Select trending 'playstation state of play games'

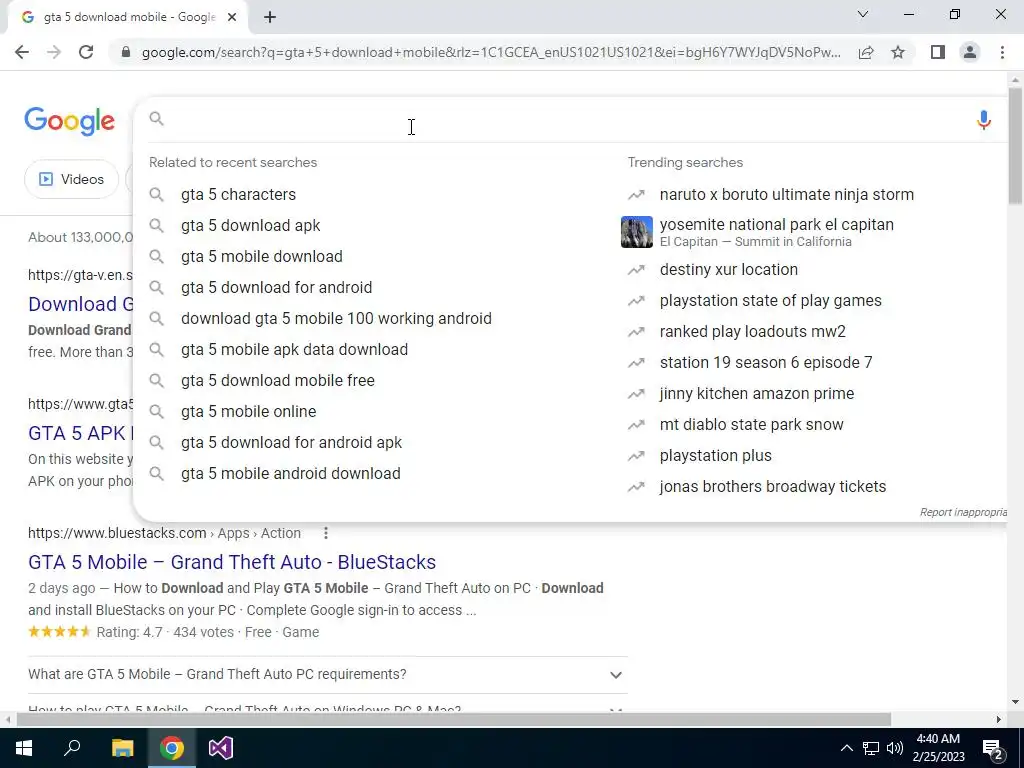771,300
